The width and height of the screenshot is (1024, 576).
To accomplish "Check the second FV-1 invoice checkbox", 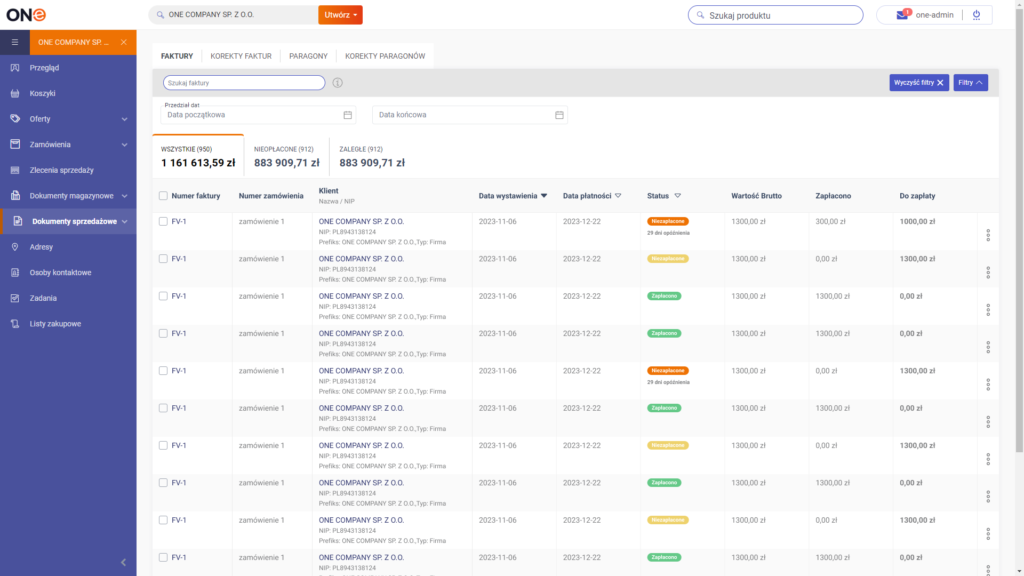I will [x=163, y=258].
